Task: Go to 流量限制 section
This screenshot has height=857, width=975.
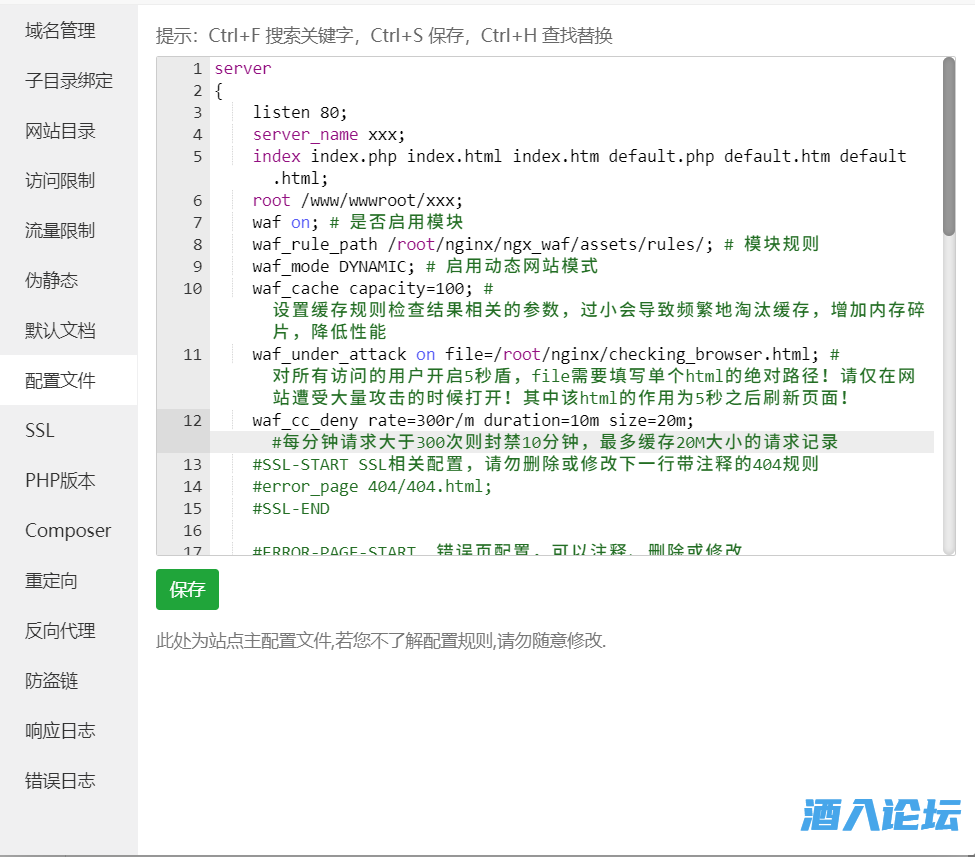Action: 60,231
